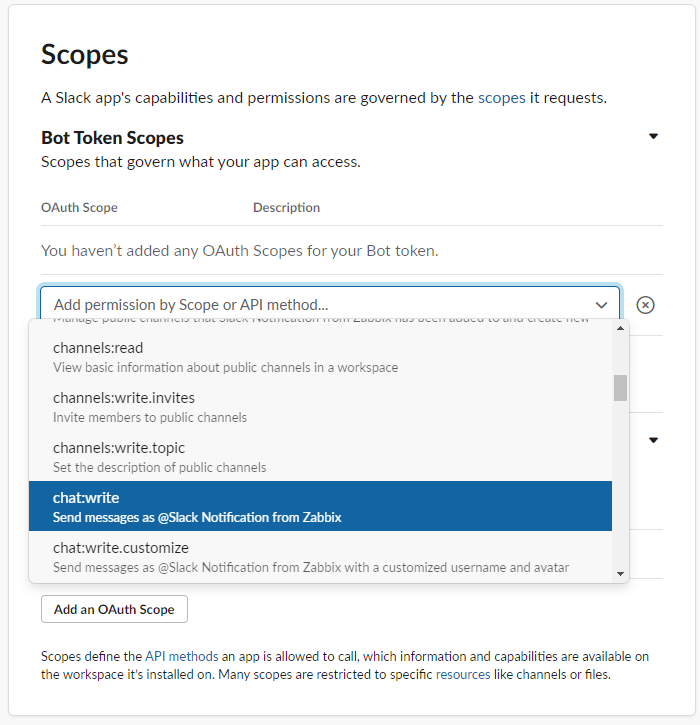Choose chat:write.customize scope option

coord(320,556)
